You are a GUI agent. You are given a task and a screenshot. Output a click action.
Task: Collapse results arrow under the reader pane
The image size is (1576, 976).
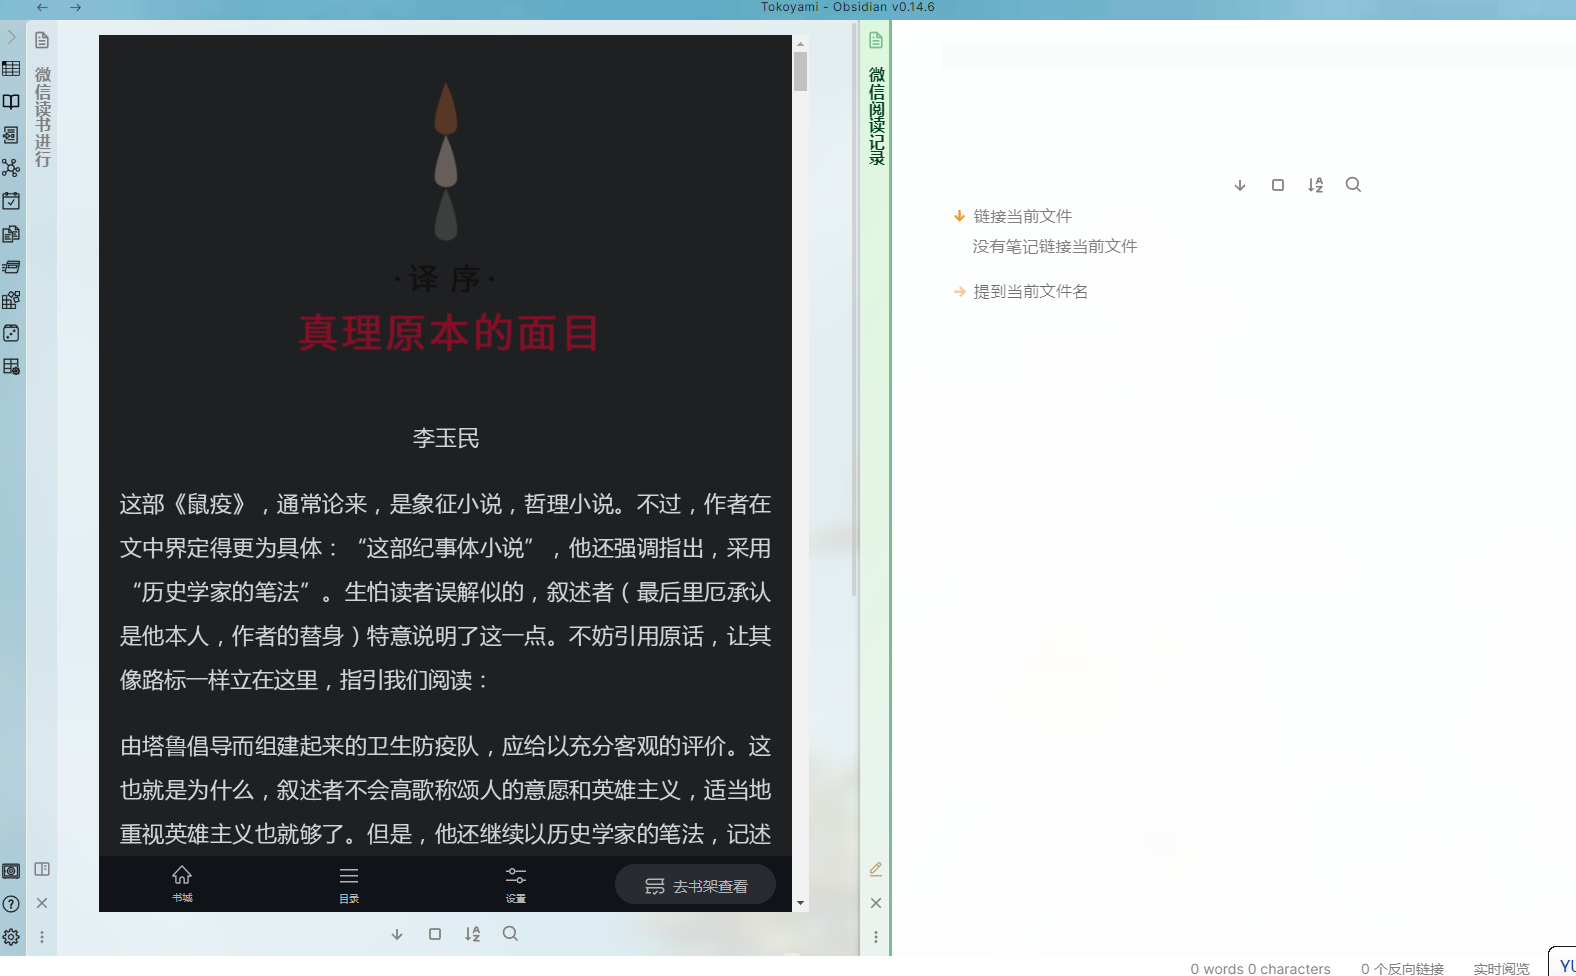(x=397, y=934)
